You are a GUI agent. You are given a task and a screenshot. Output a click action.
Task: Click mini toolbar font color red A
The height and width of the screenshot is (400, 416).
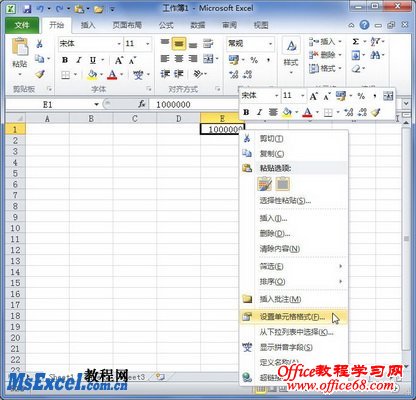coord(307,112)
